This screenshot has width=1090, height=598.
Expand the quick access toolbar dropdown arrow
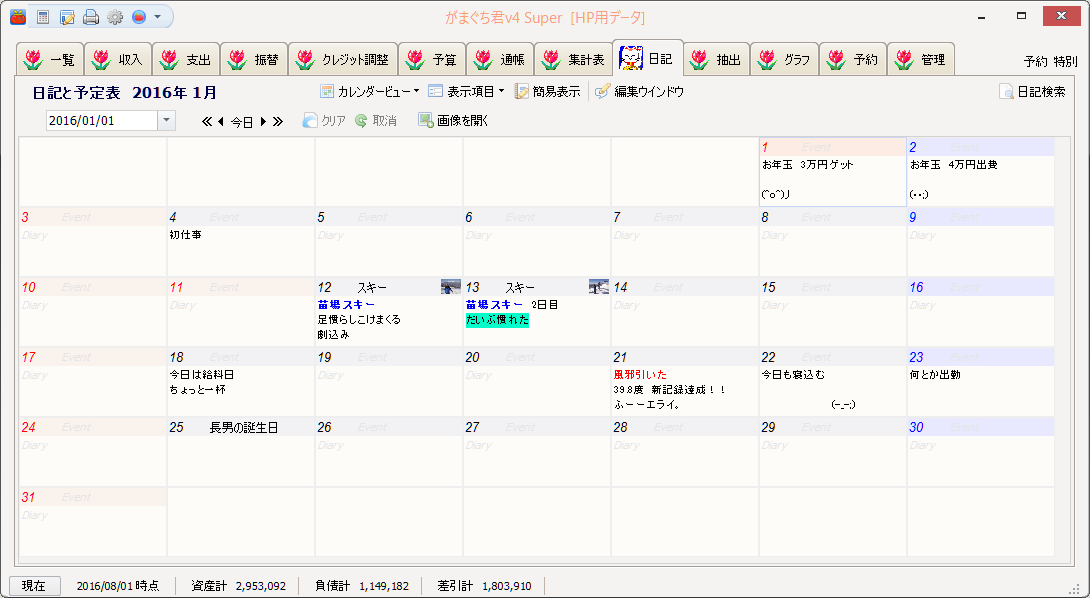pos(157,17)
